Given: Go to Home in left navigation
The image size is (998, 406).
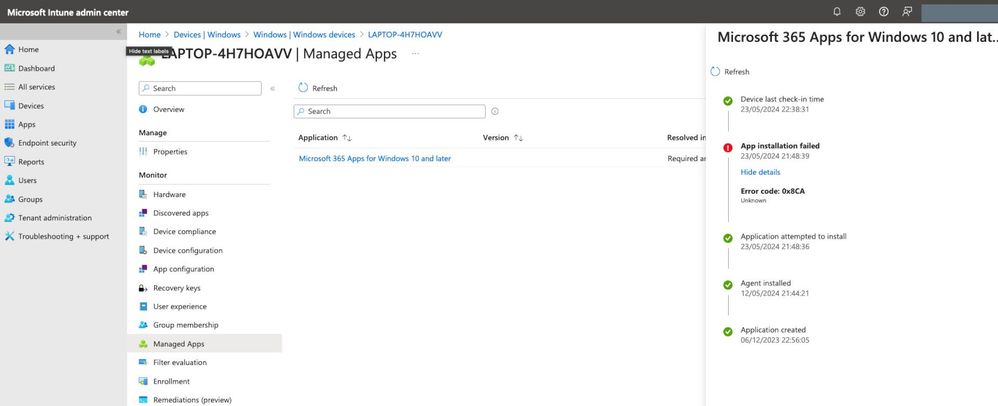Looking at the screenshot, I should (x=28, y=50).
